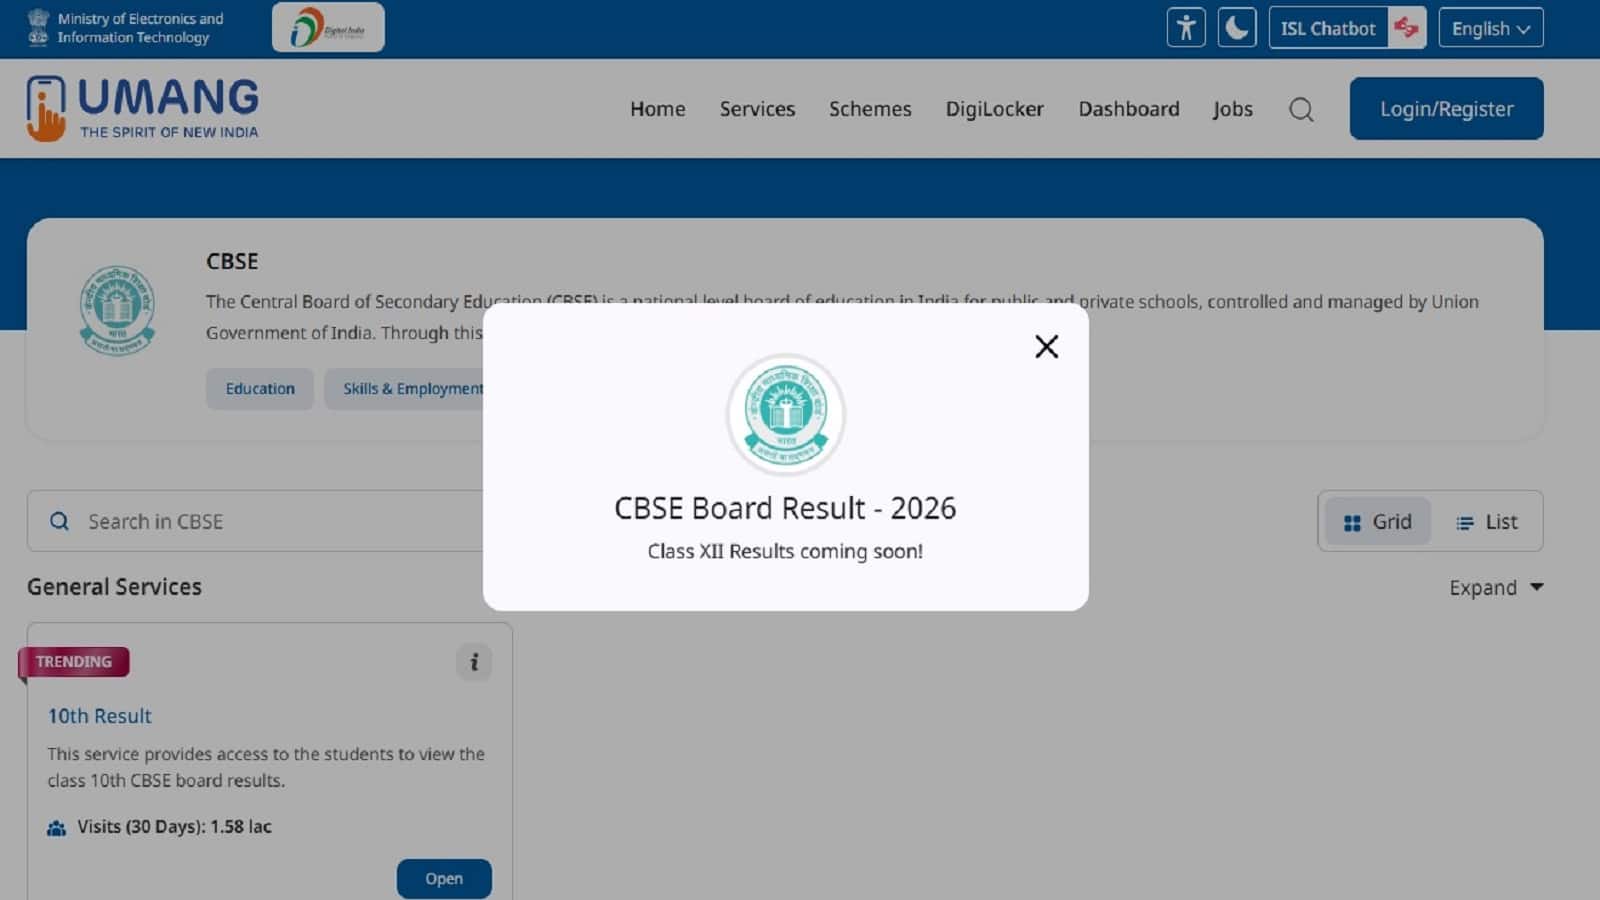The width and height of the screenshot is (1600, 900).
Task: Open the accessibility options icon
Action: point(1186,28)
